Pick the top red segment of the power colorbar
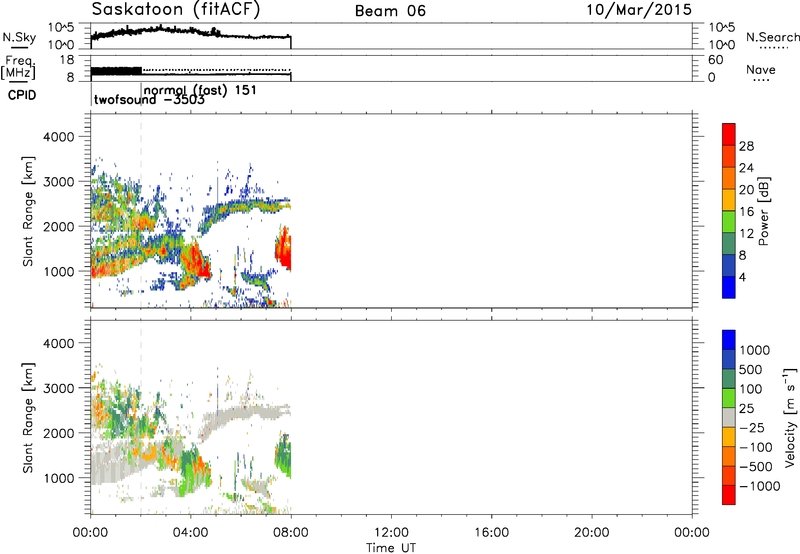This screenshot has width=800, height=554. click(729, 134)
